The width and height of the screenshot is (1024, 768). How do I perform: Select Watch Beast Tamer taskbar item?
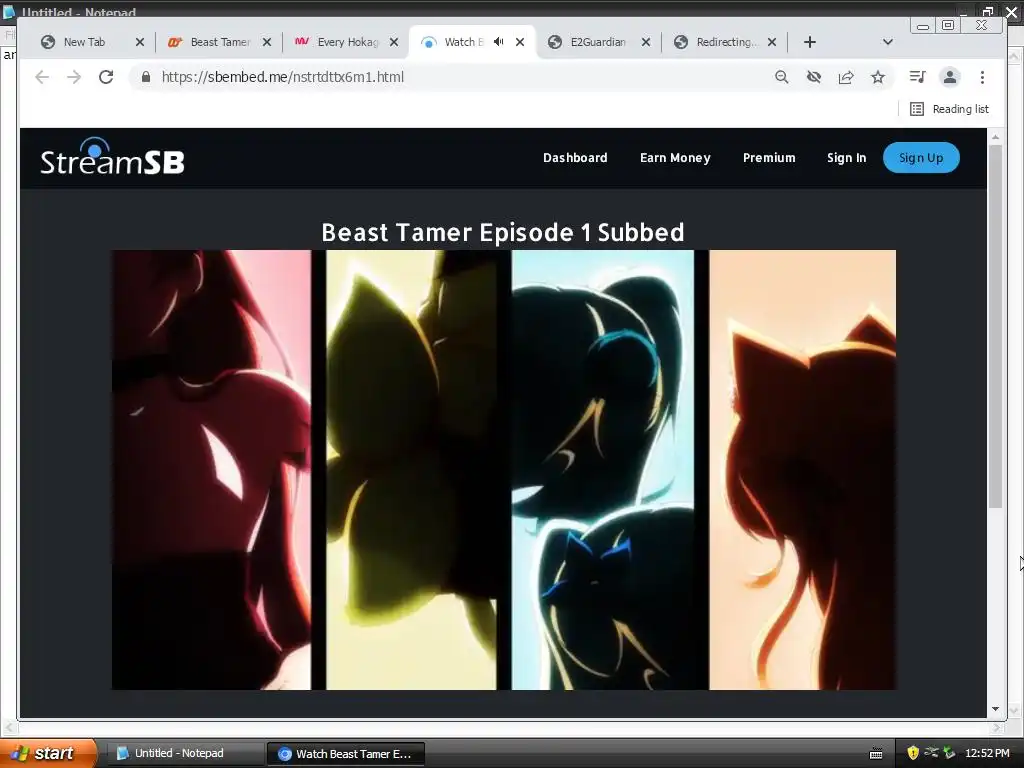tap(346, 754)
